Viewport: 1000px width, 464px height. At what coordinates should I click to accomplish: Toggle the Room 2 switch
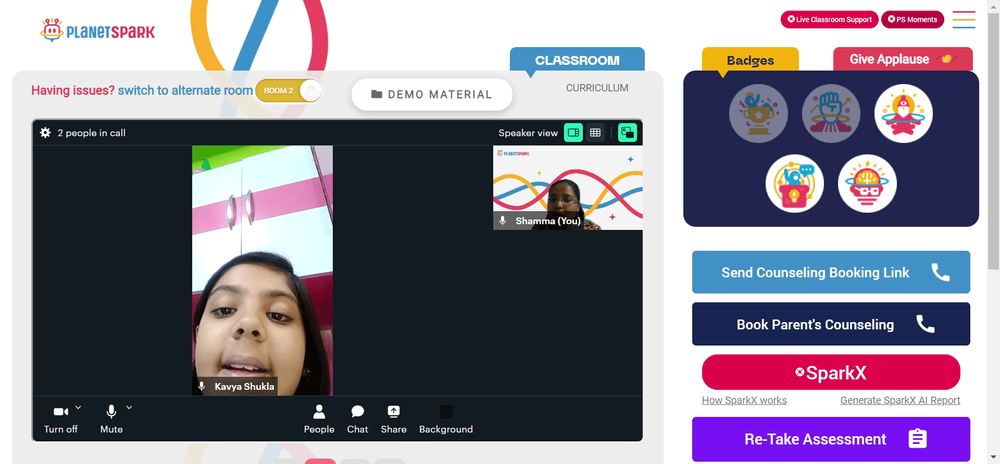(x=289, y=91)
